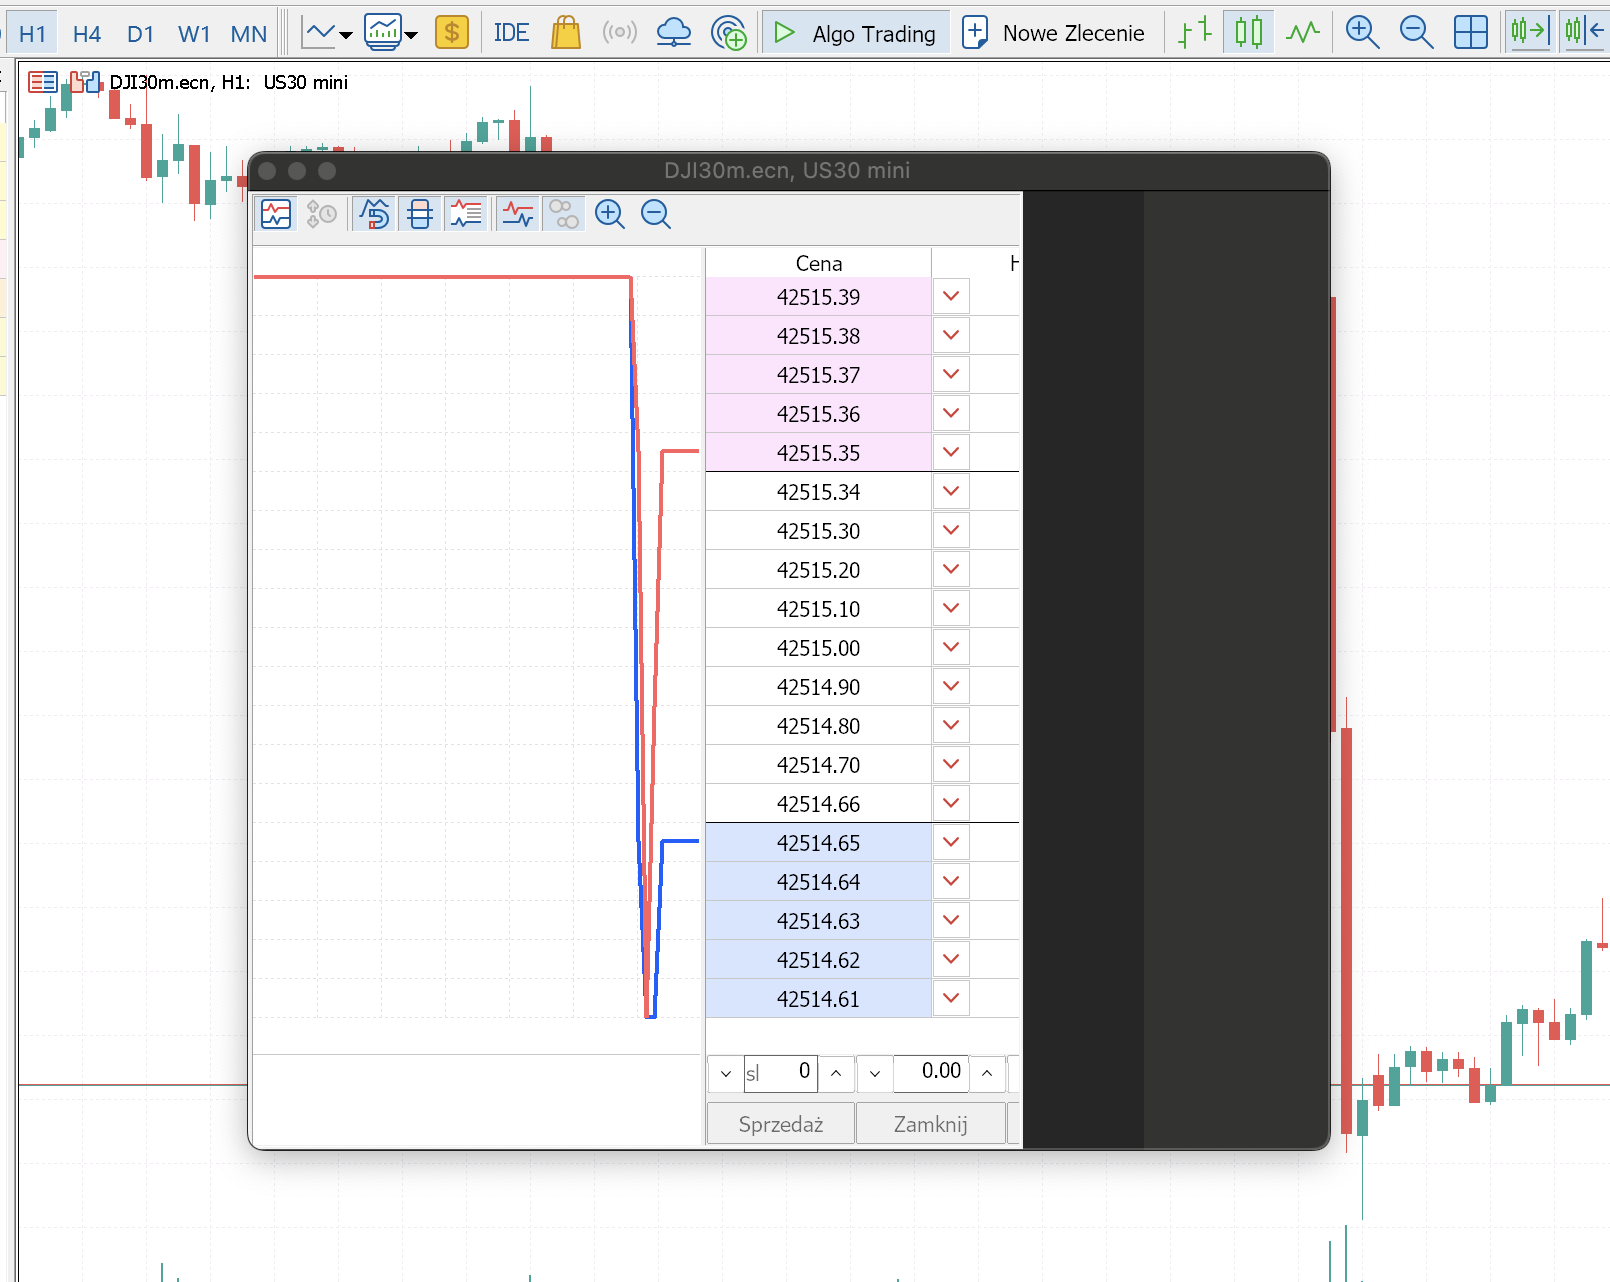Select price row 42515.38
The height and width of the screenshot is (1282, 1610).
pyautogui.click(x=818, y=336)
